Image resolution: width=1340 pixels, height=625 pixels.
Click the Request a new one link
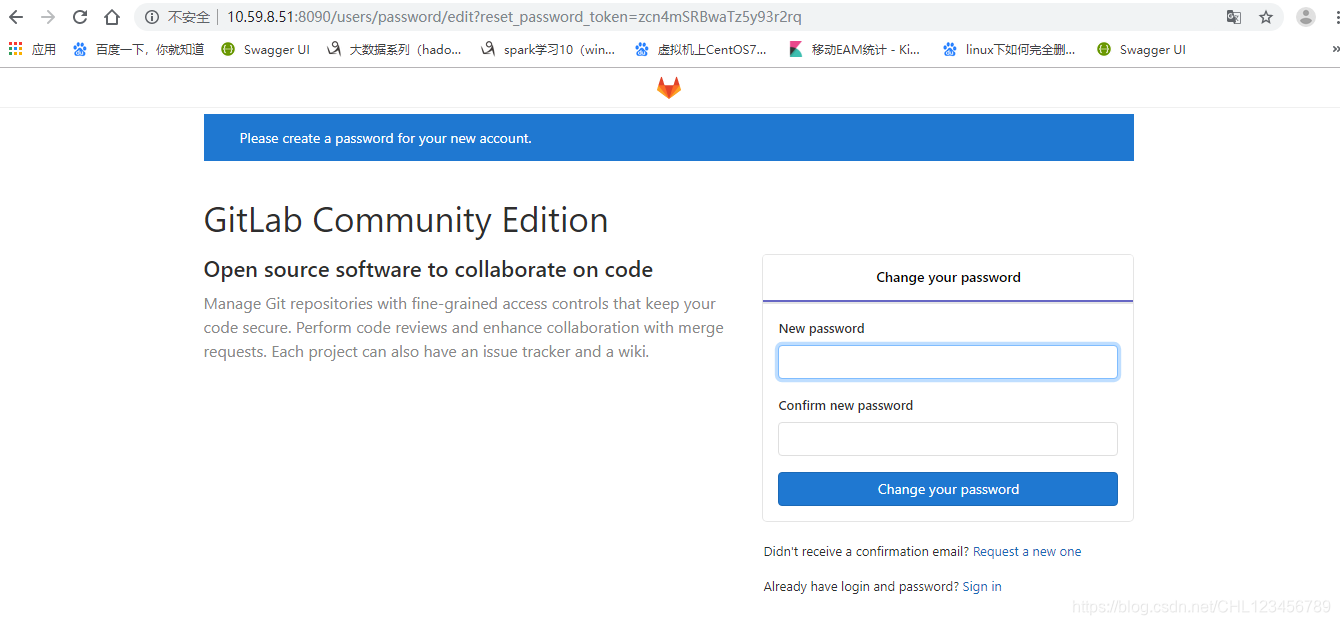1027,552
